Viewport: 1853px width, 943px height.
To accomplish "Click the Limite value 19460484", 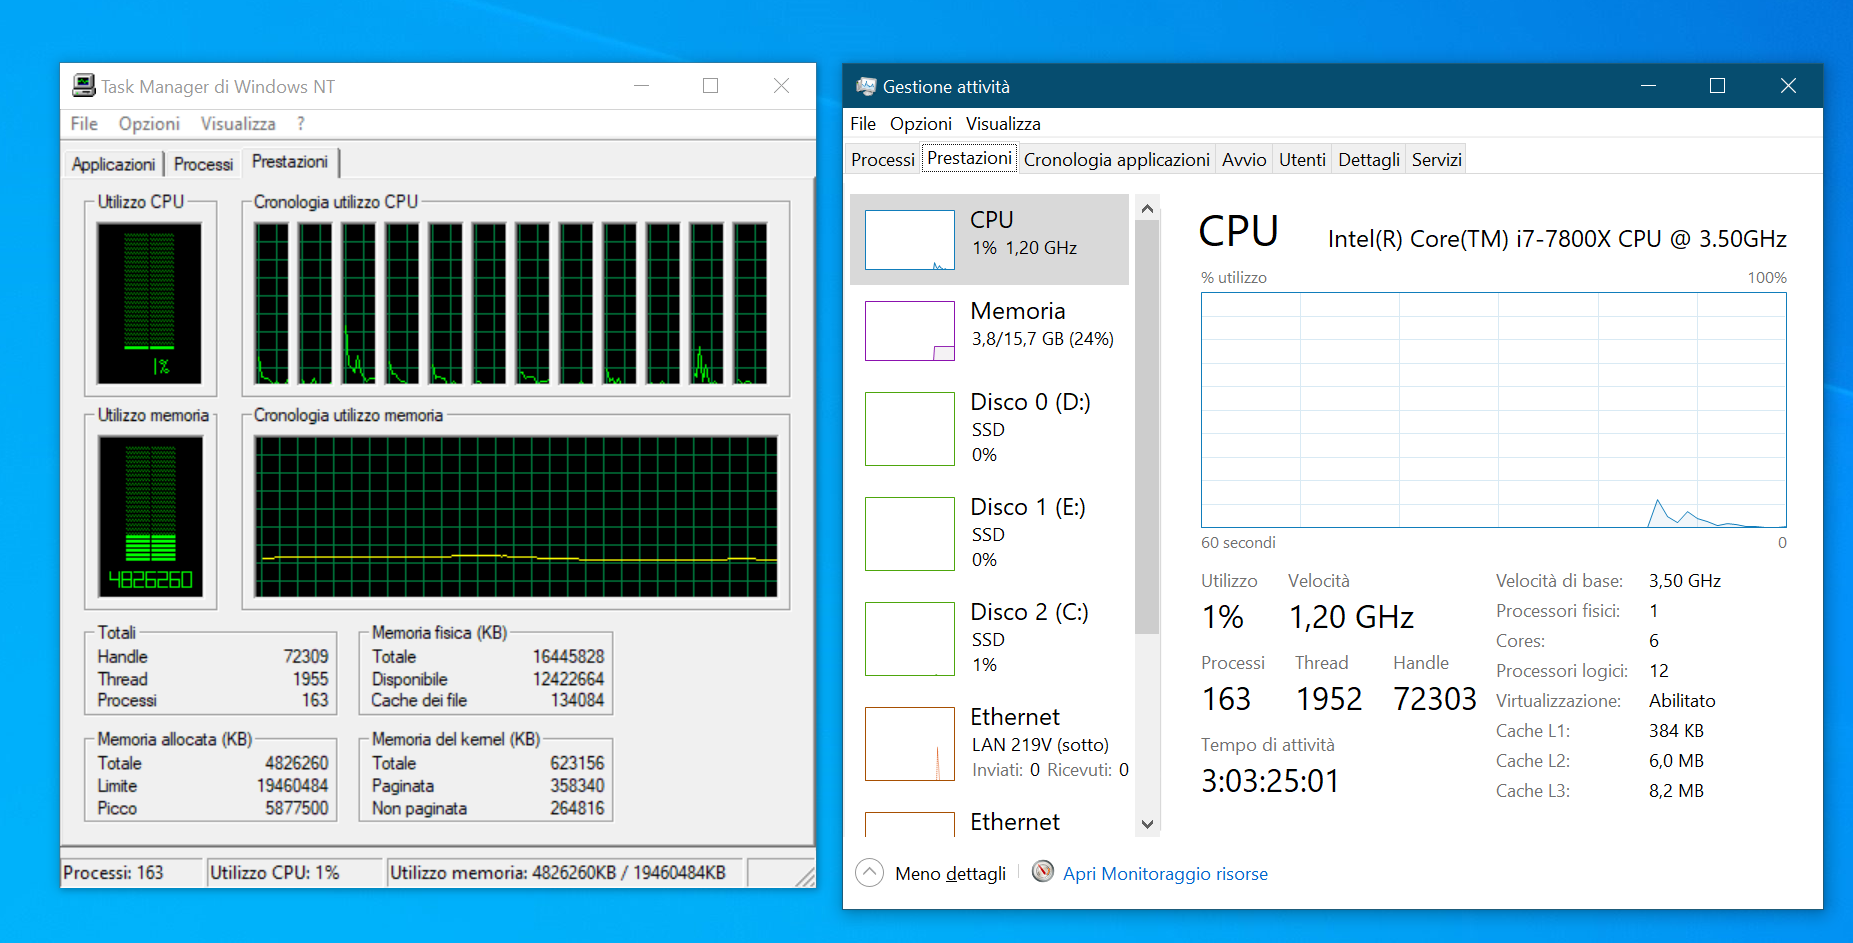I will [x=292, y=786].
